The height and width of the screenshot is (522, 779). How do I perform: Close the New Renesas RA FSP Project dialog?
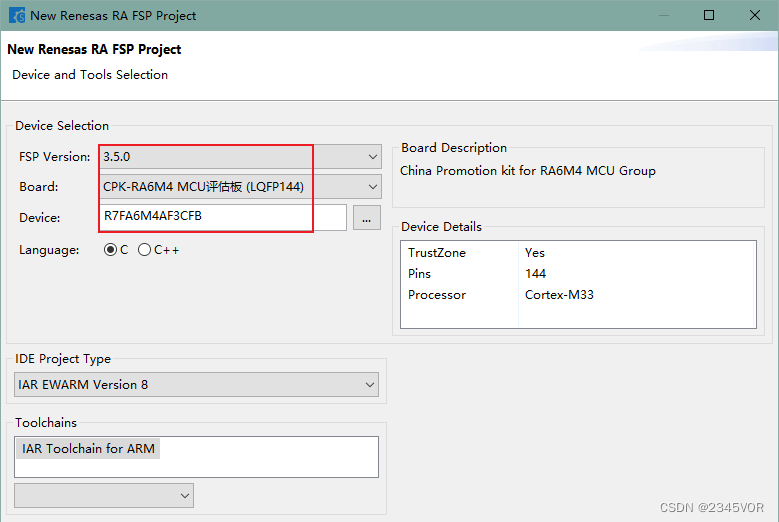click(755, 15)
